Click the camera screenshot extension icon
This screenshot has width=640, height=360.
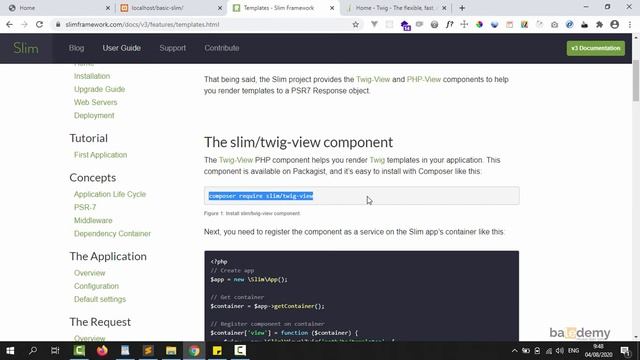pos(554,24)
